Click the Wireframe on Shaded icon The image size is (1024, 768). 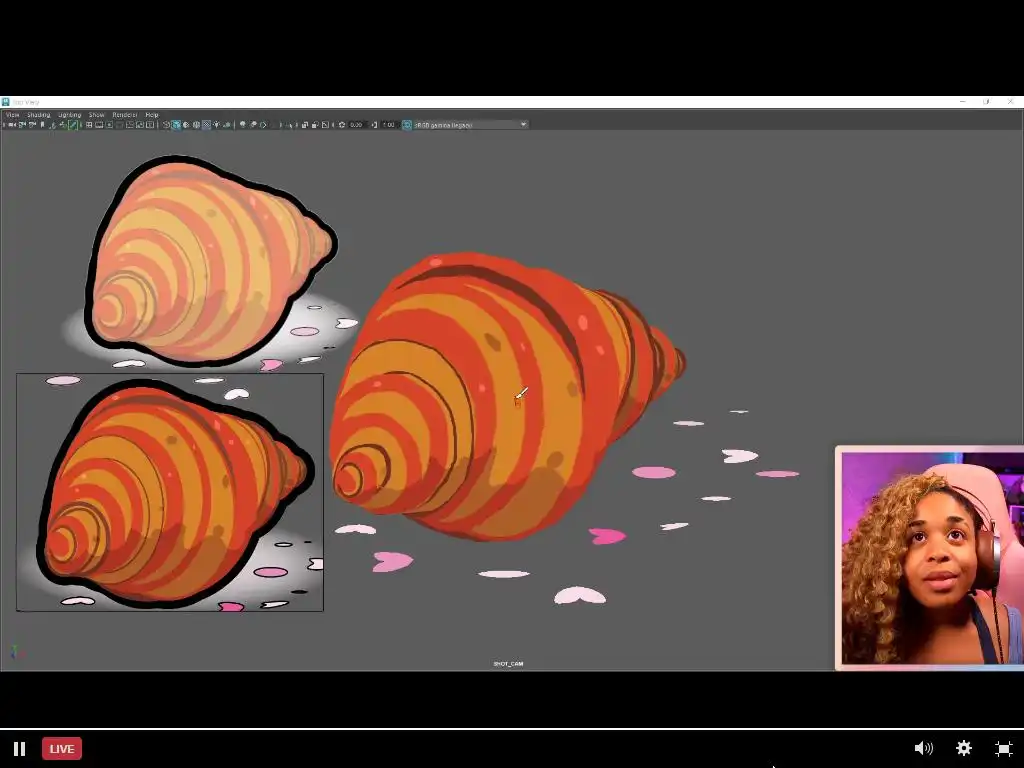pyautogui.click(x=197, y=125)
